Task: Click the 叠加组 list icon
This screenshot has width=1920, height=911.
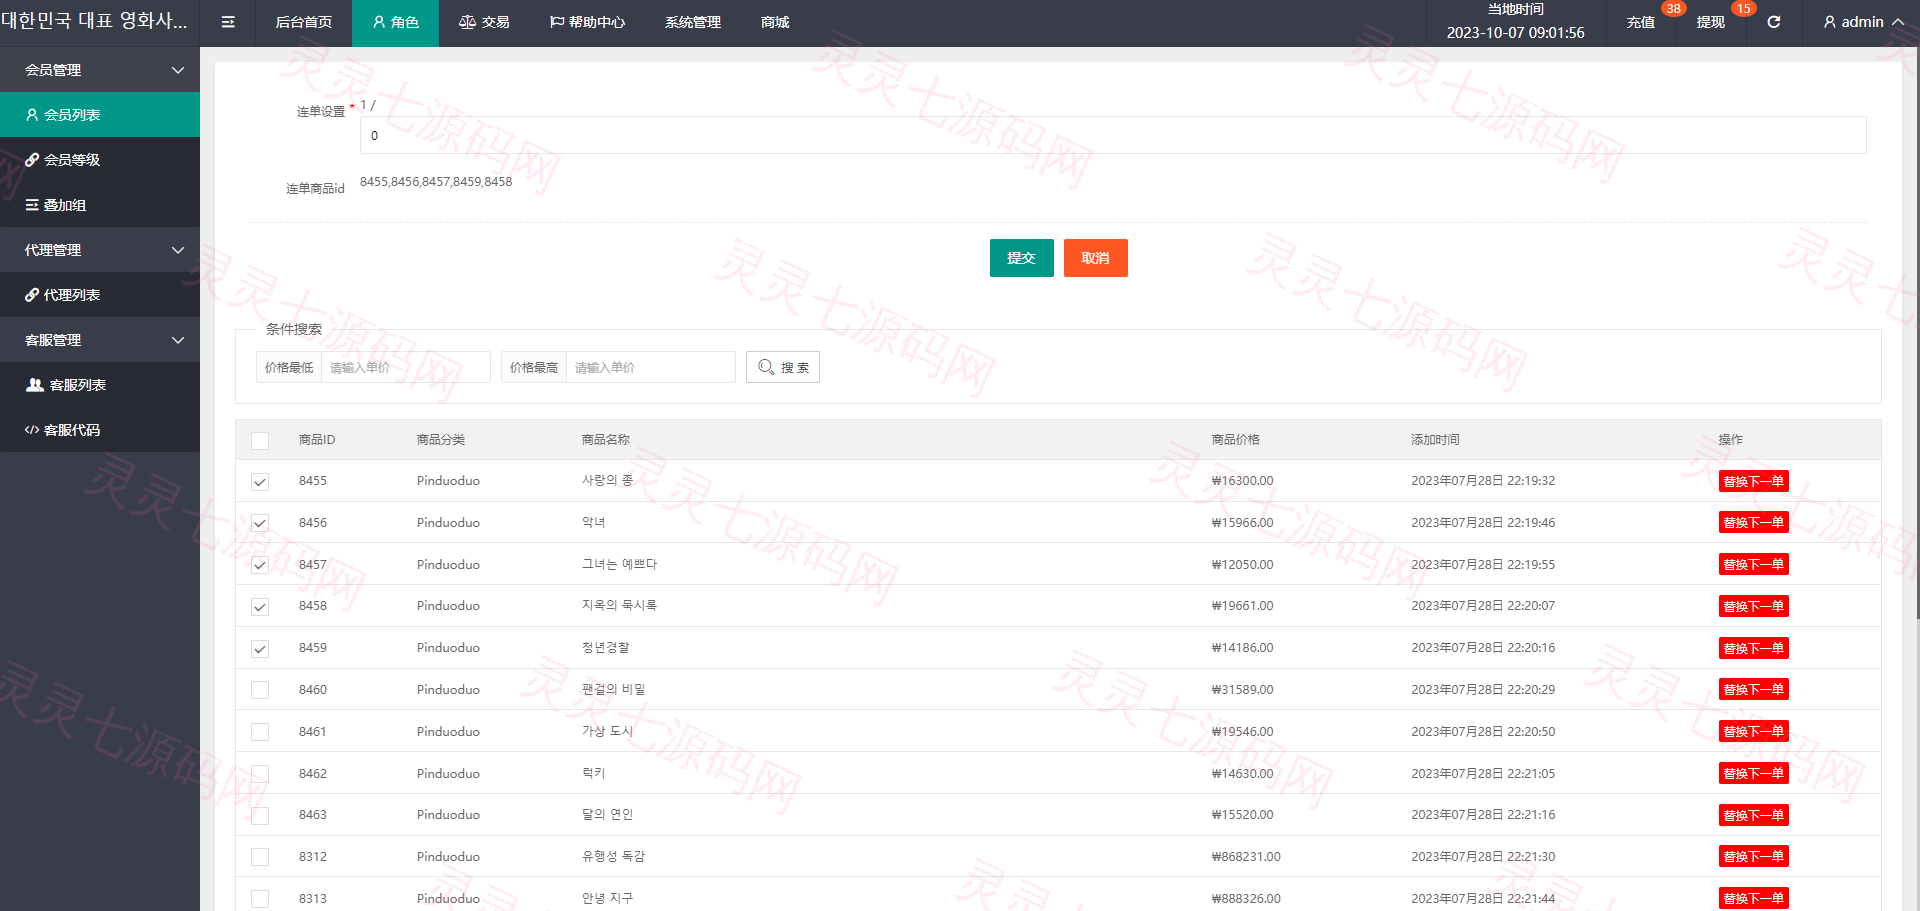Action: (x=32, y=205)
